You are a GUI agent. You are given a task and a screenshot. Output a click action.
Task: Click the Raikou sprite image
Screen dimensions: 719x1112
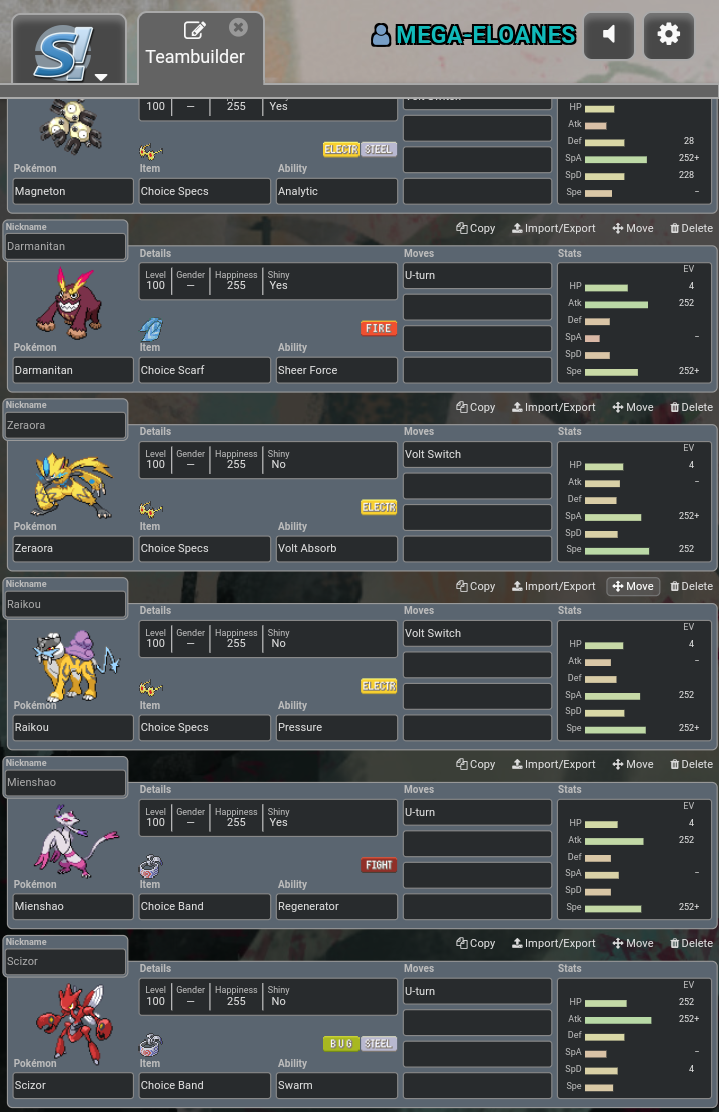point(77,665)
